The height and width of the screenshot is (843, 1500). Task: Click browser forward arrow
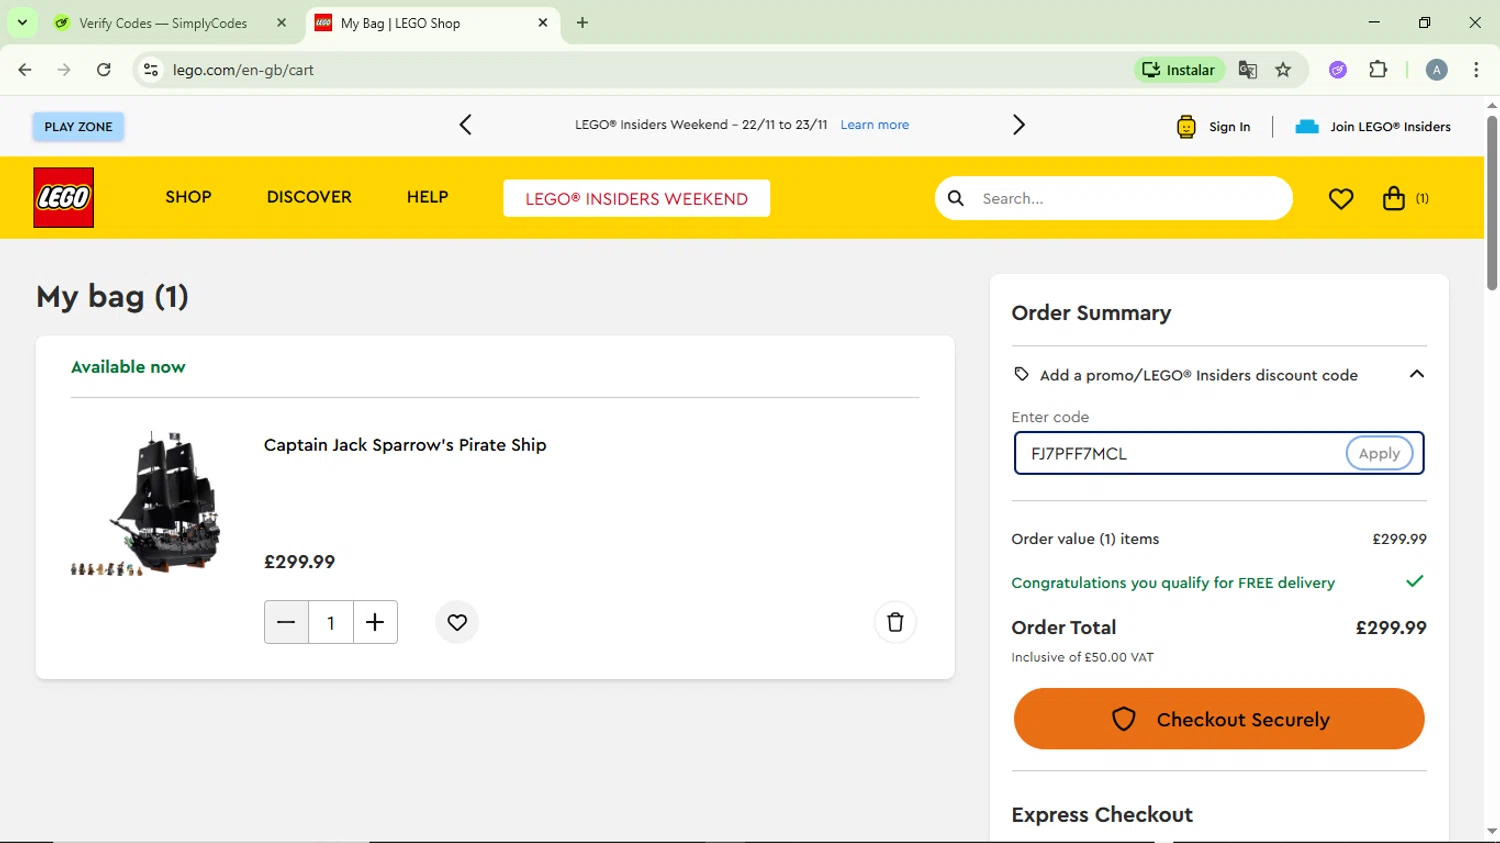click(64, 70)
